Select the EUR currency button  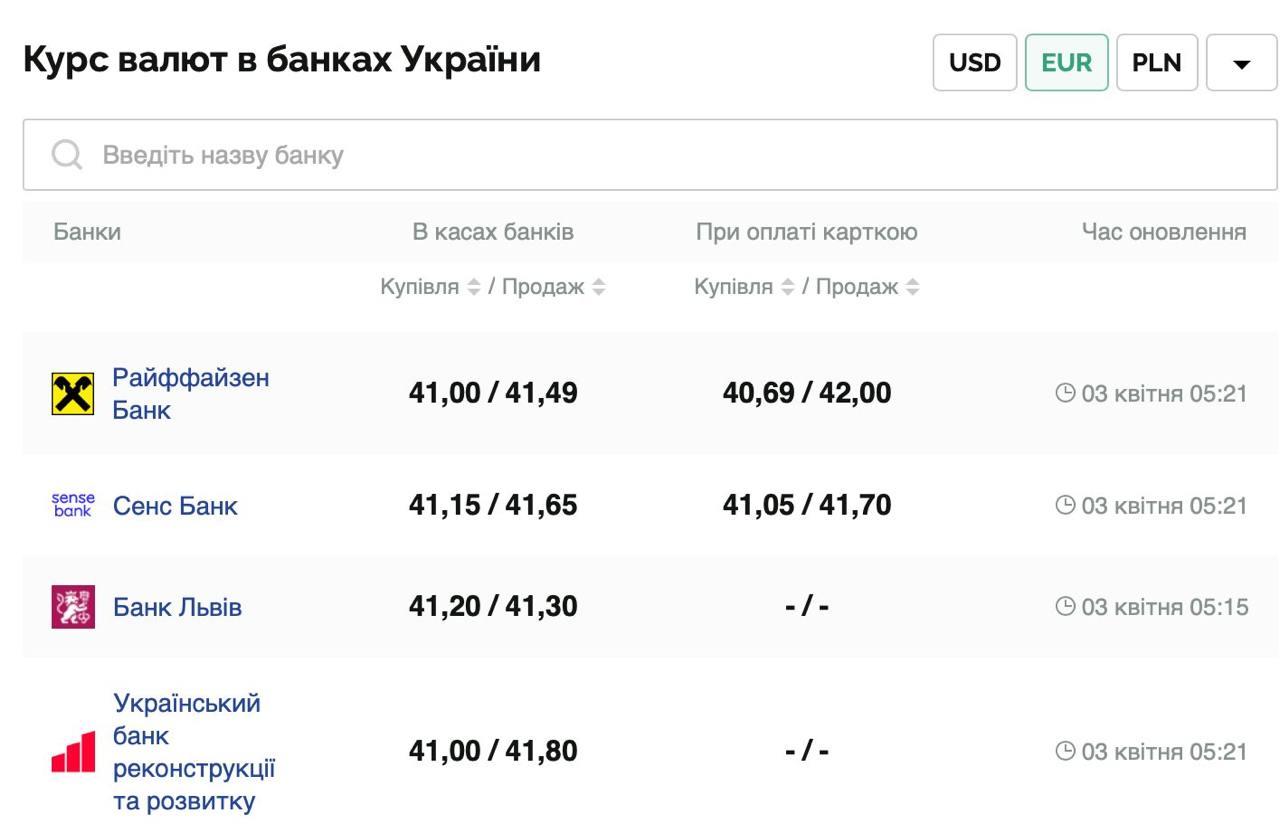coord(1066,62)
